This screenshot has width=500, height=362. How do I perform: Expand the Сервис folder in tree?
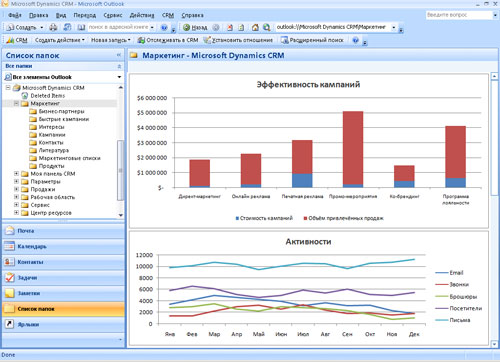tap(16, 205)
